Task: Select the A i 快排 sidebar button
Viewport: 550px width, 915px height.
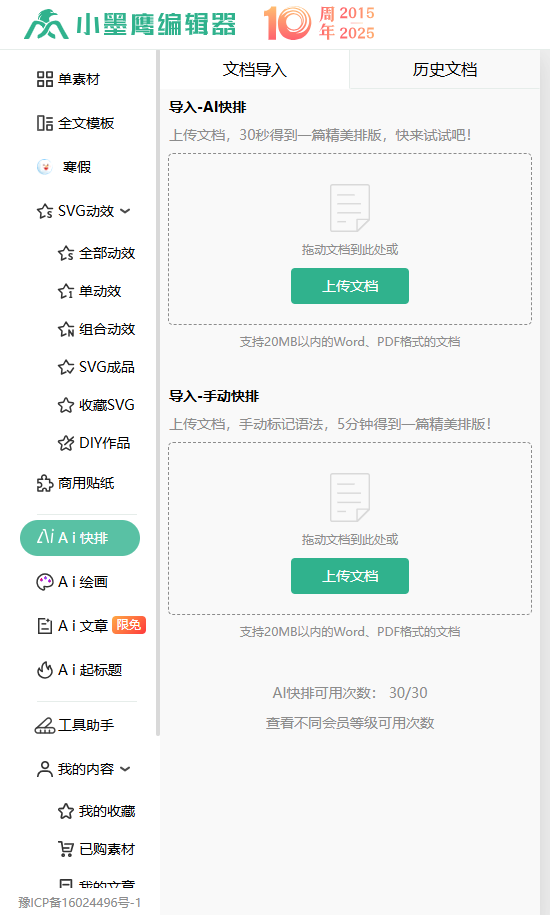Action: click(x=80, y=537)
